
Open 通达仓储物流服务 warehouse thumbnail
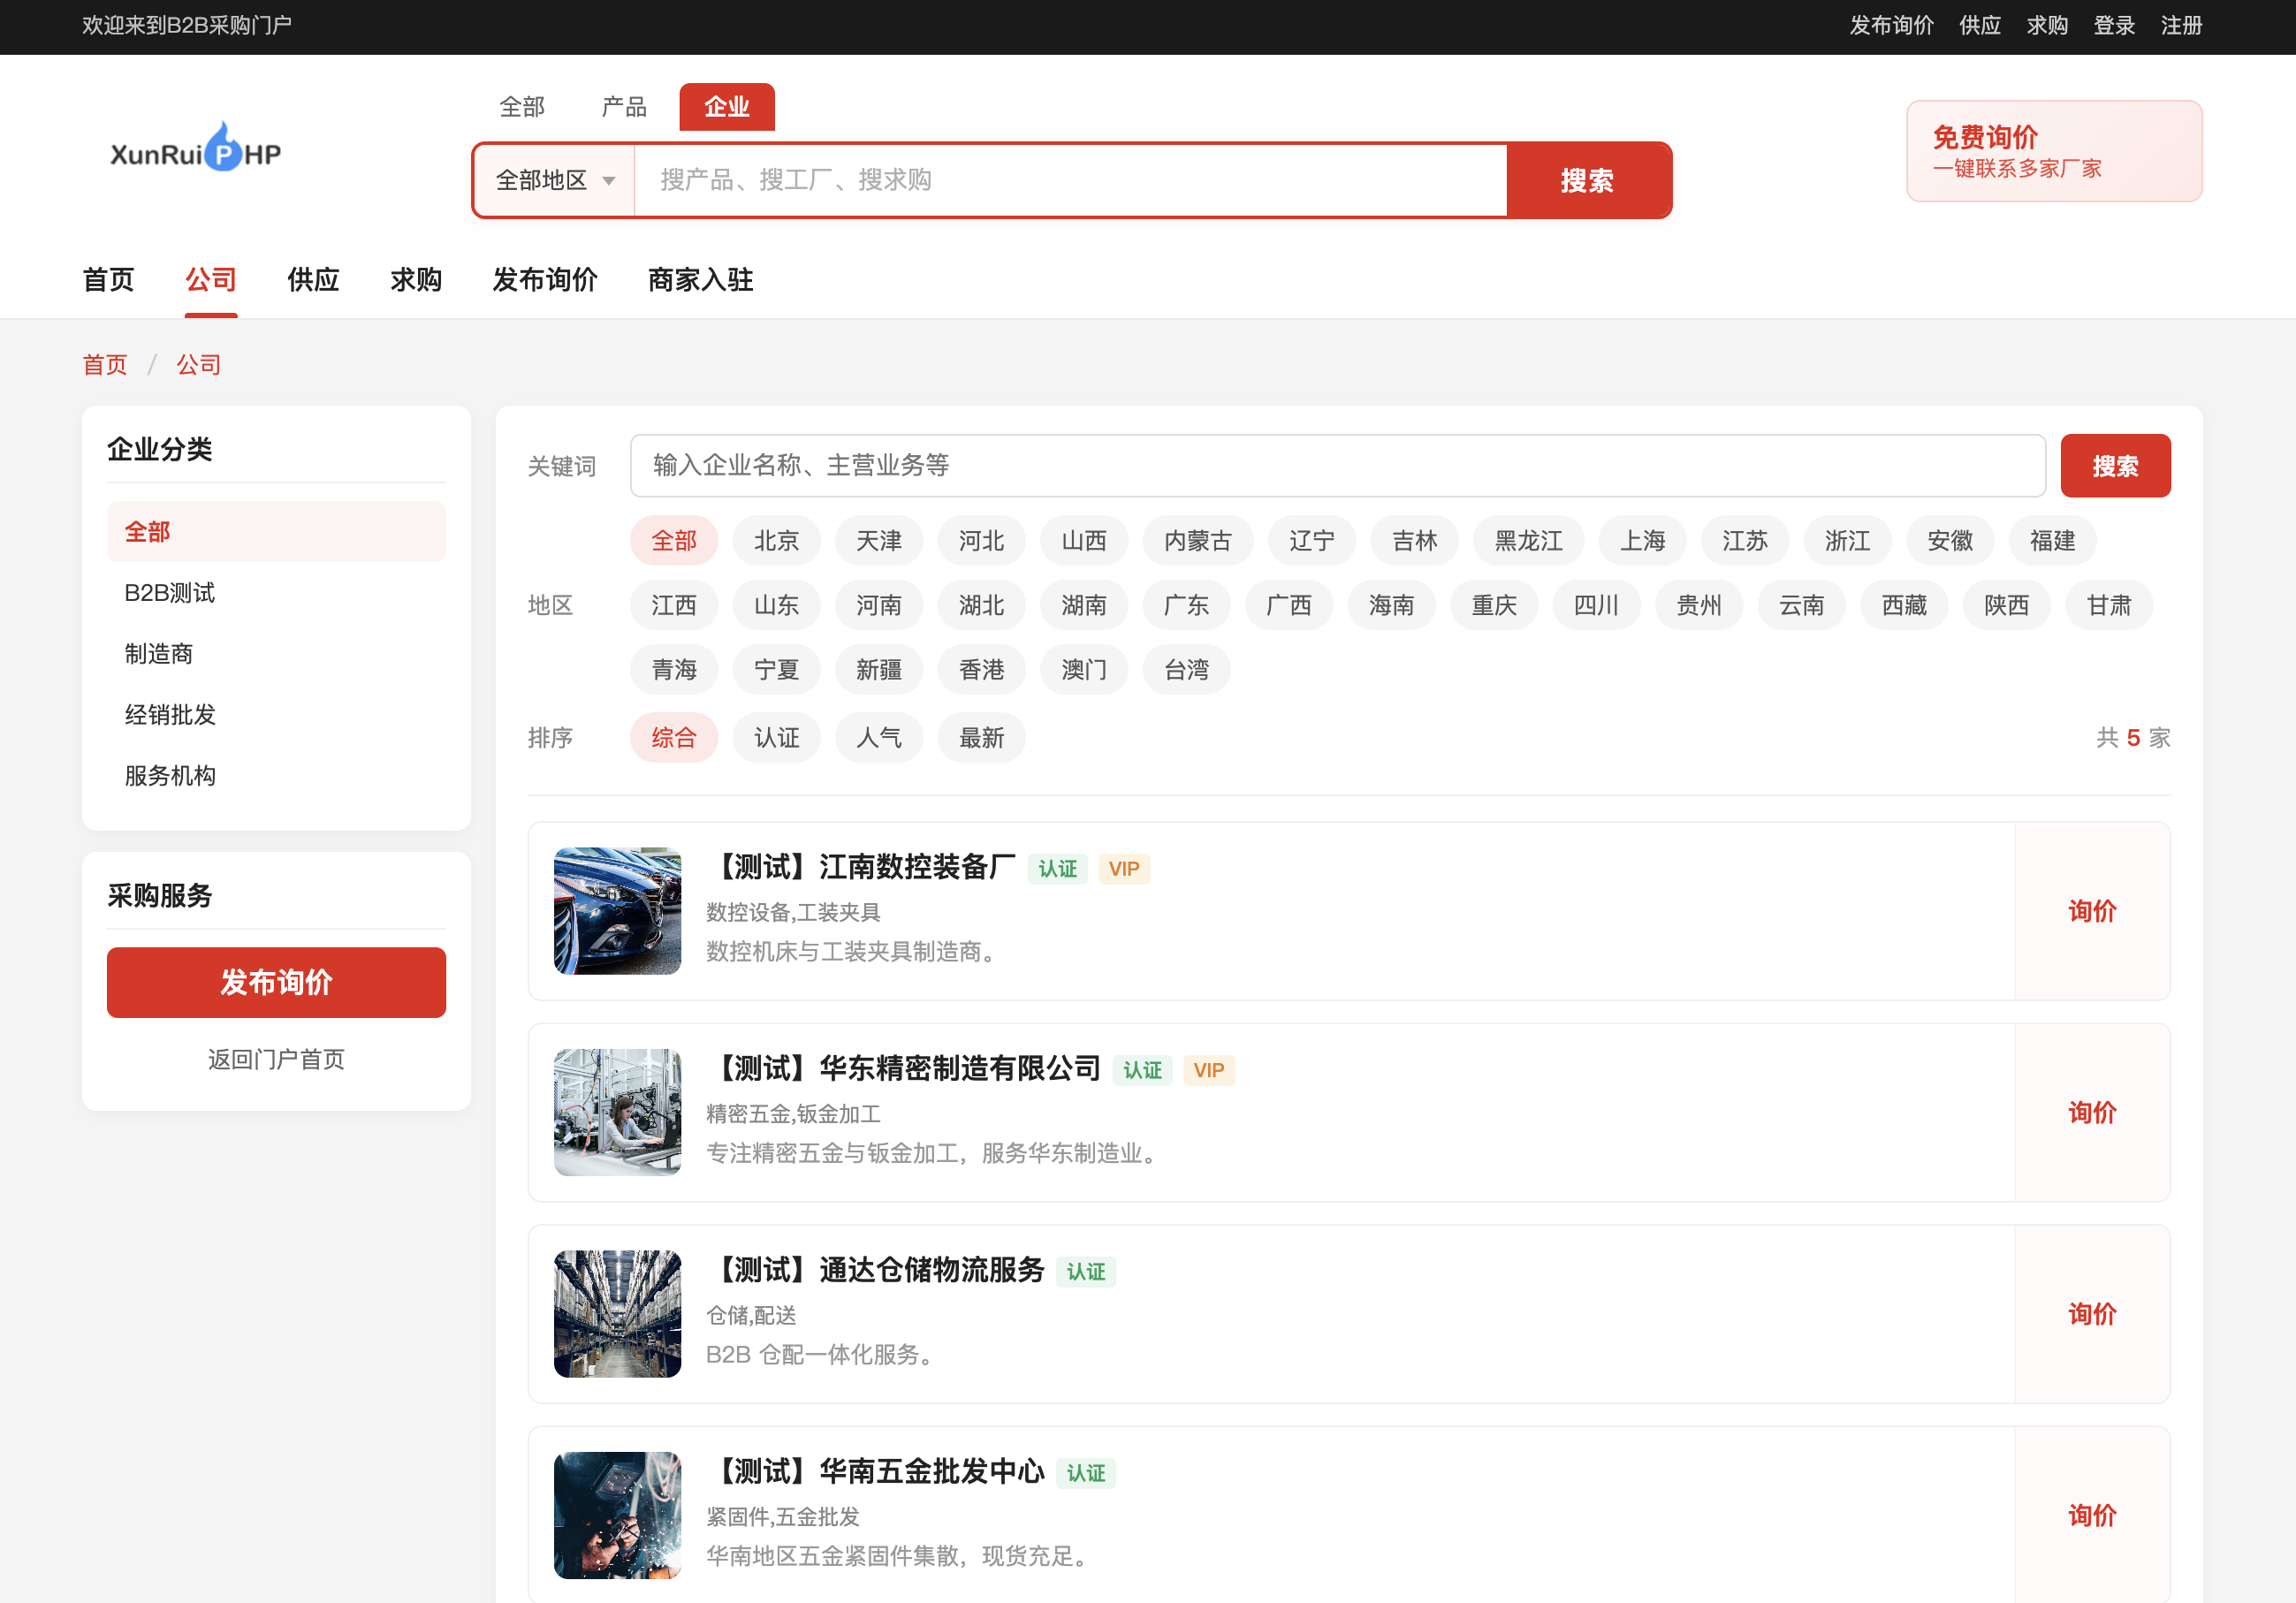point(617,1314)
